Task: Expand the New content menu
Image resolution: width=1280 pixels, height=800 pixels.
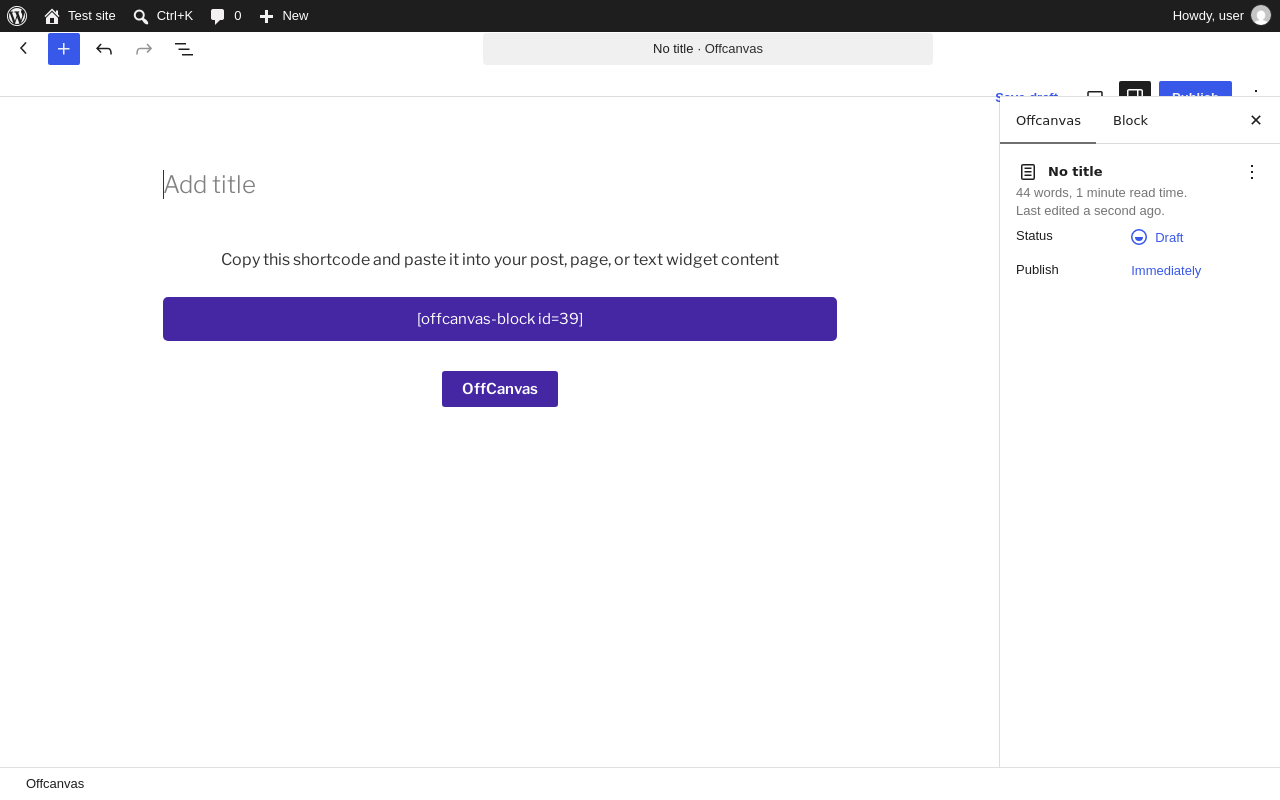Action: point(284,16)
